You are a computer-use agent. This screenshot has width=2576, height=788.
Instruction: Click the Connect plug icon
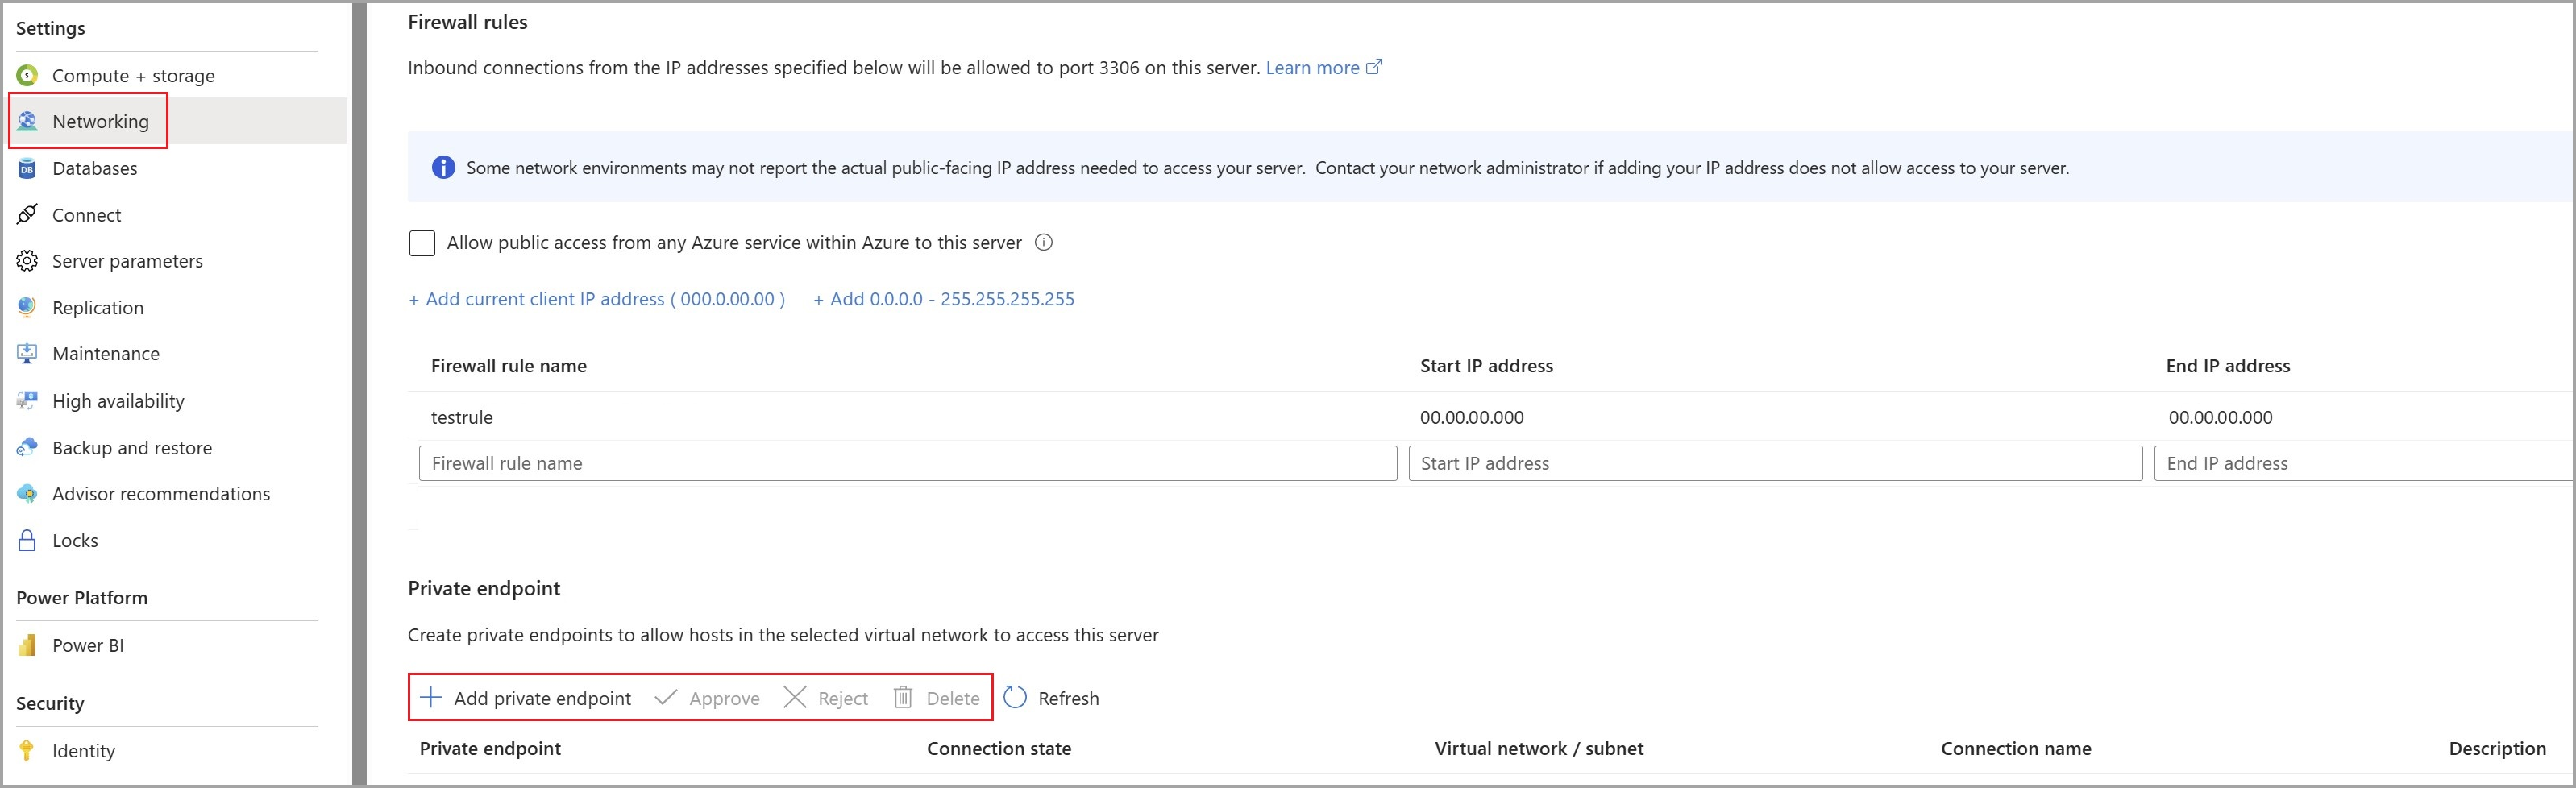tap(27, 215)
